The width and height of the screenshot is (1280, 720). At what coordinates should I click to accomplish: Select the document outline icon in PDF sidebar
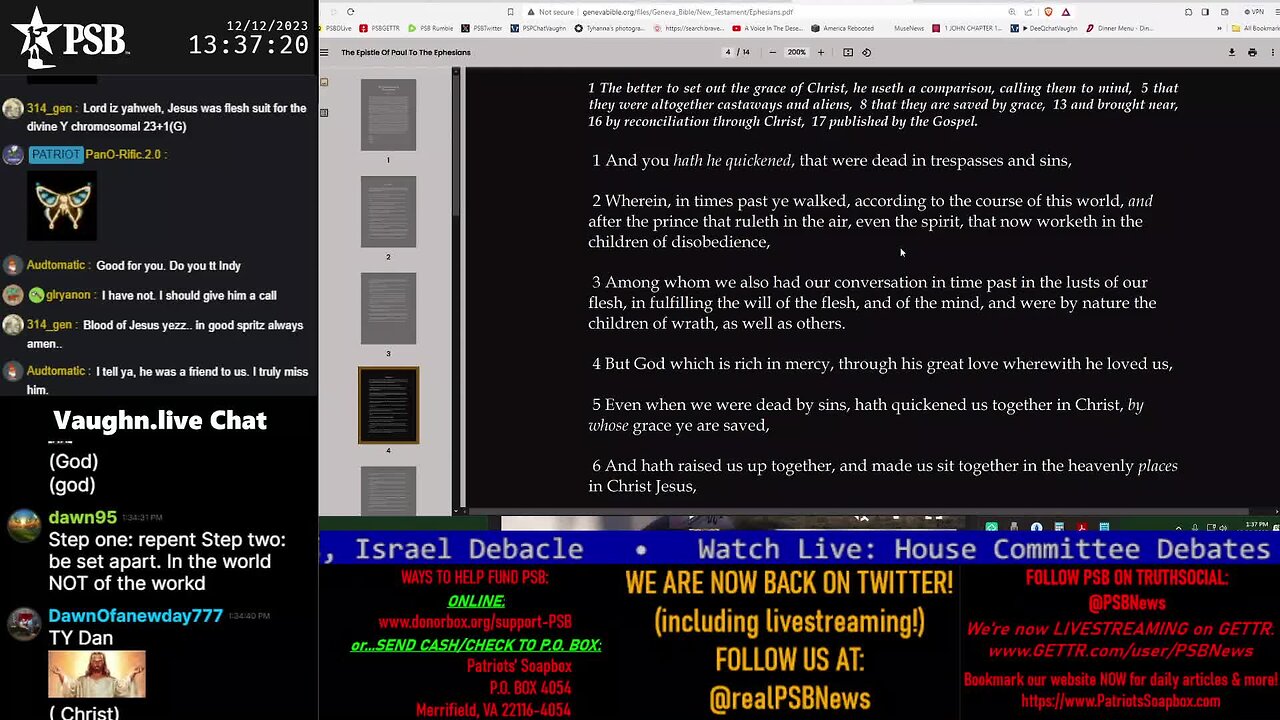[324, 113]
